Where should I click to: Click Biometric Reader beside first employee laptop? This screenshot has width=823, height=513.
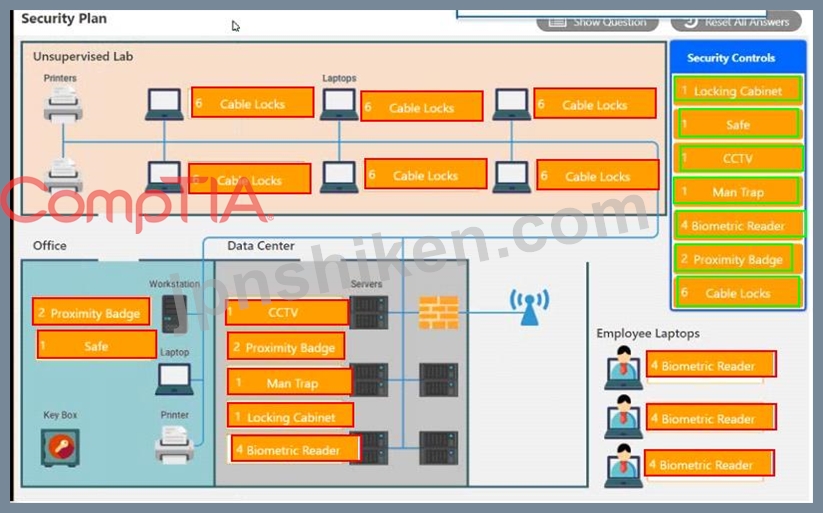tap(711, 365)
